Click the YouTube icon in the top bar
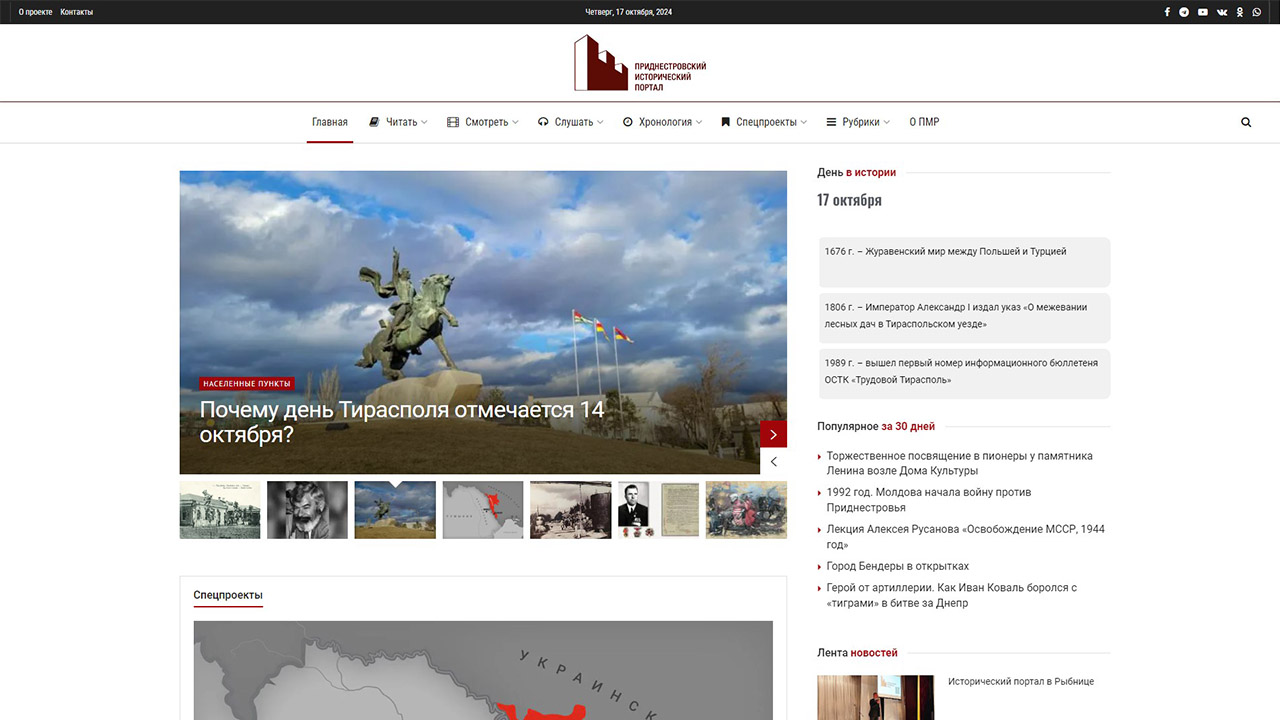 tap(1203, 12)
